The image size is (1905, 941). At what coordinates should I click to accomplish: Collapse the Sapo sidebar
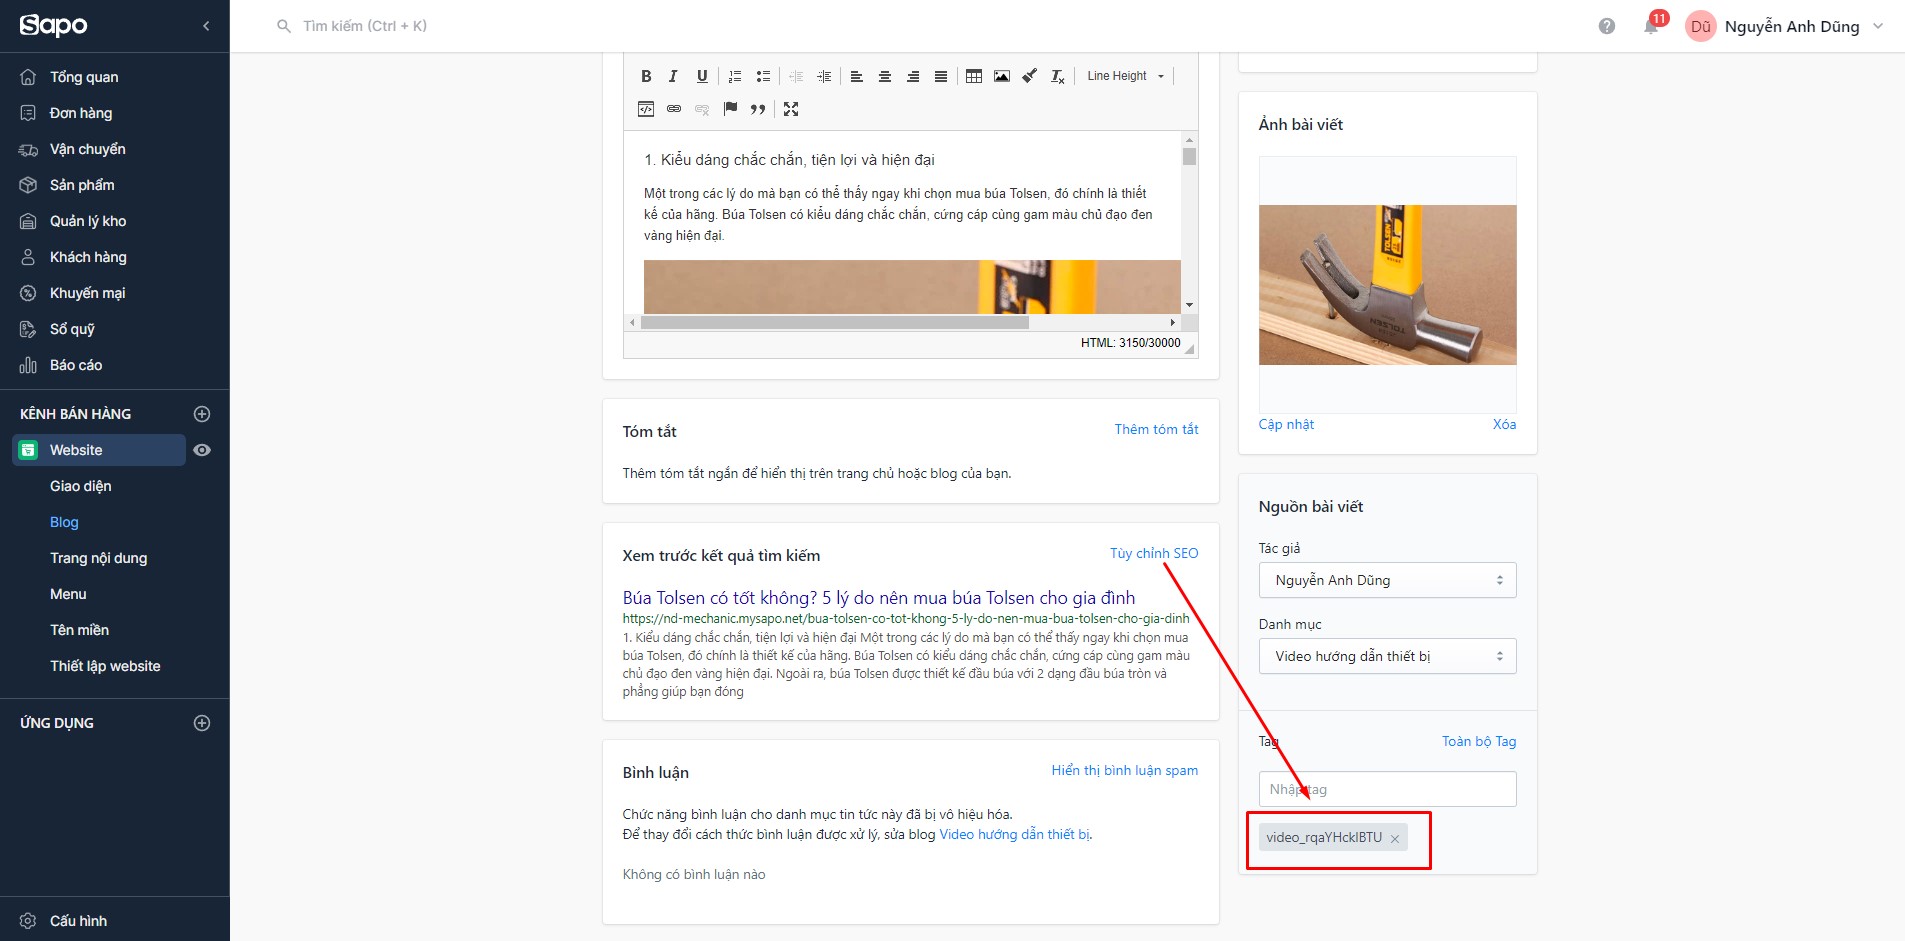pos(206,26)
